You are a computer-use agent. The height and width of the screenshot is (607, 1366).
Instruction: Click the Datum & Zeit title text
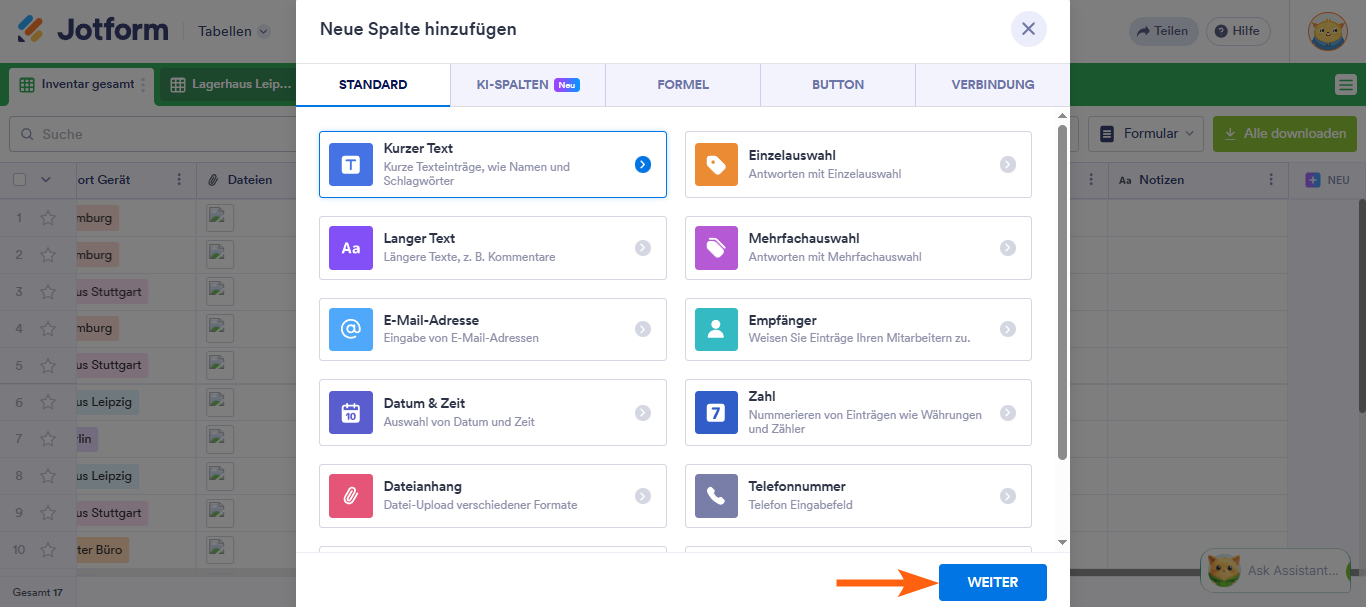tap(425, 404)
